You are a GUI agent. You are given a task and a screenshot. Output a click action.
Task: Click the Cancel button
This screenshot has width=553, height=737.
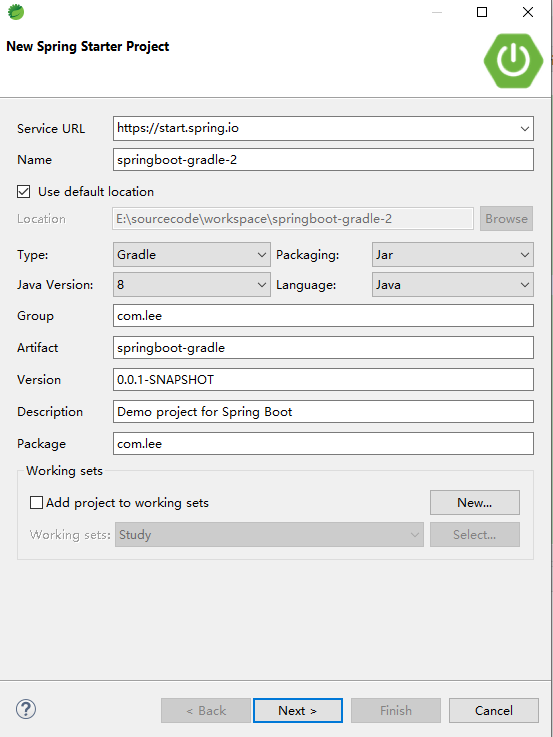click(x=494, y=711)
